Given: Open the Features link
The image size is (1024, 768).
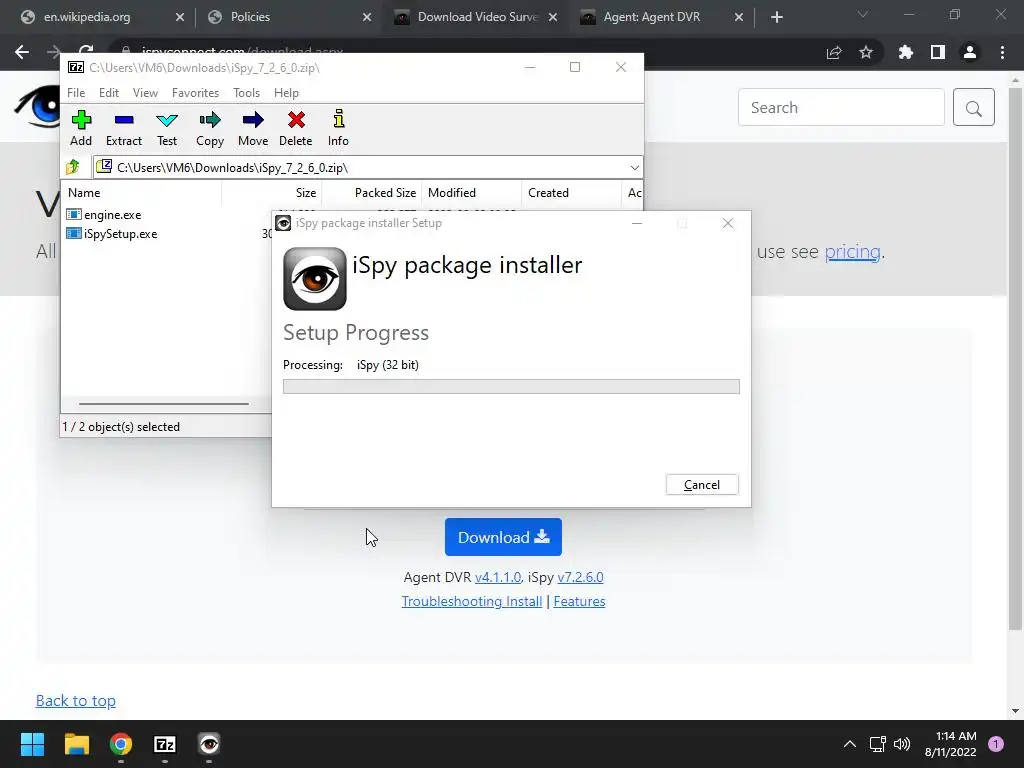Looking at the screenshot, I should point(579,601).
